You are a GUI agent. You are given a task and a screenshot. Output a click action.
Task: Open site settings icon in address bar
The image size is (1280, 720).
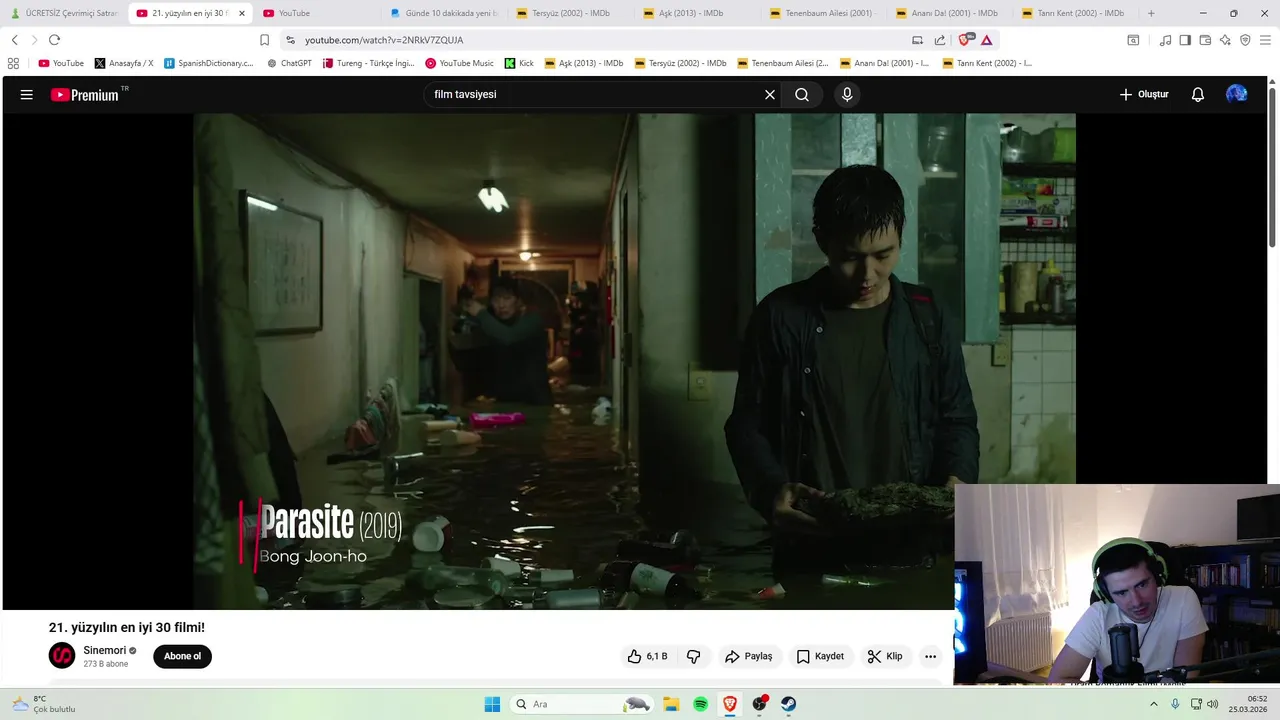[x=290, y=40]
